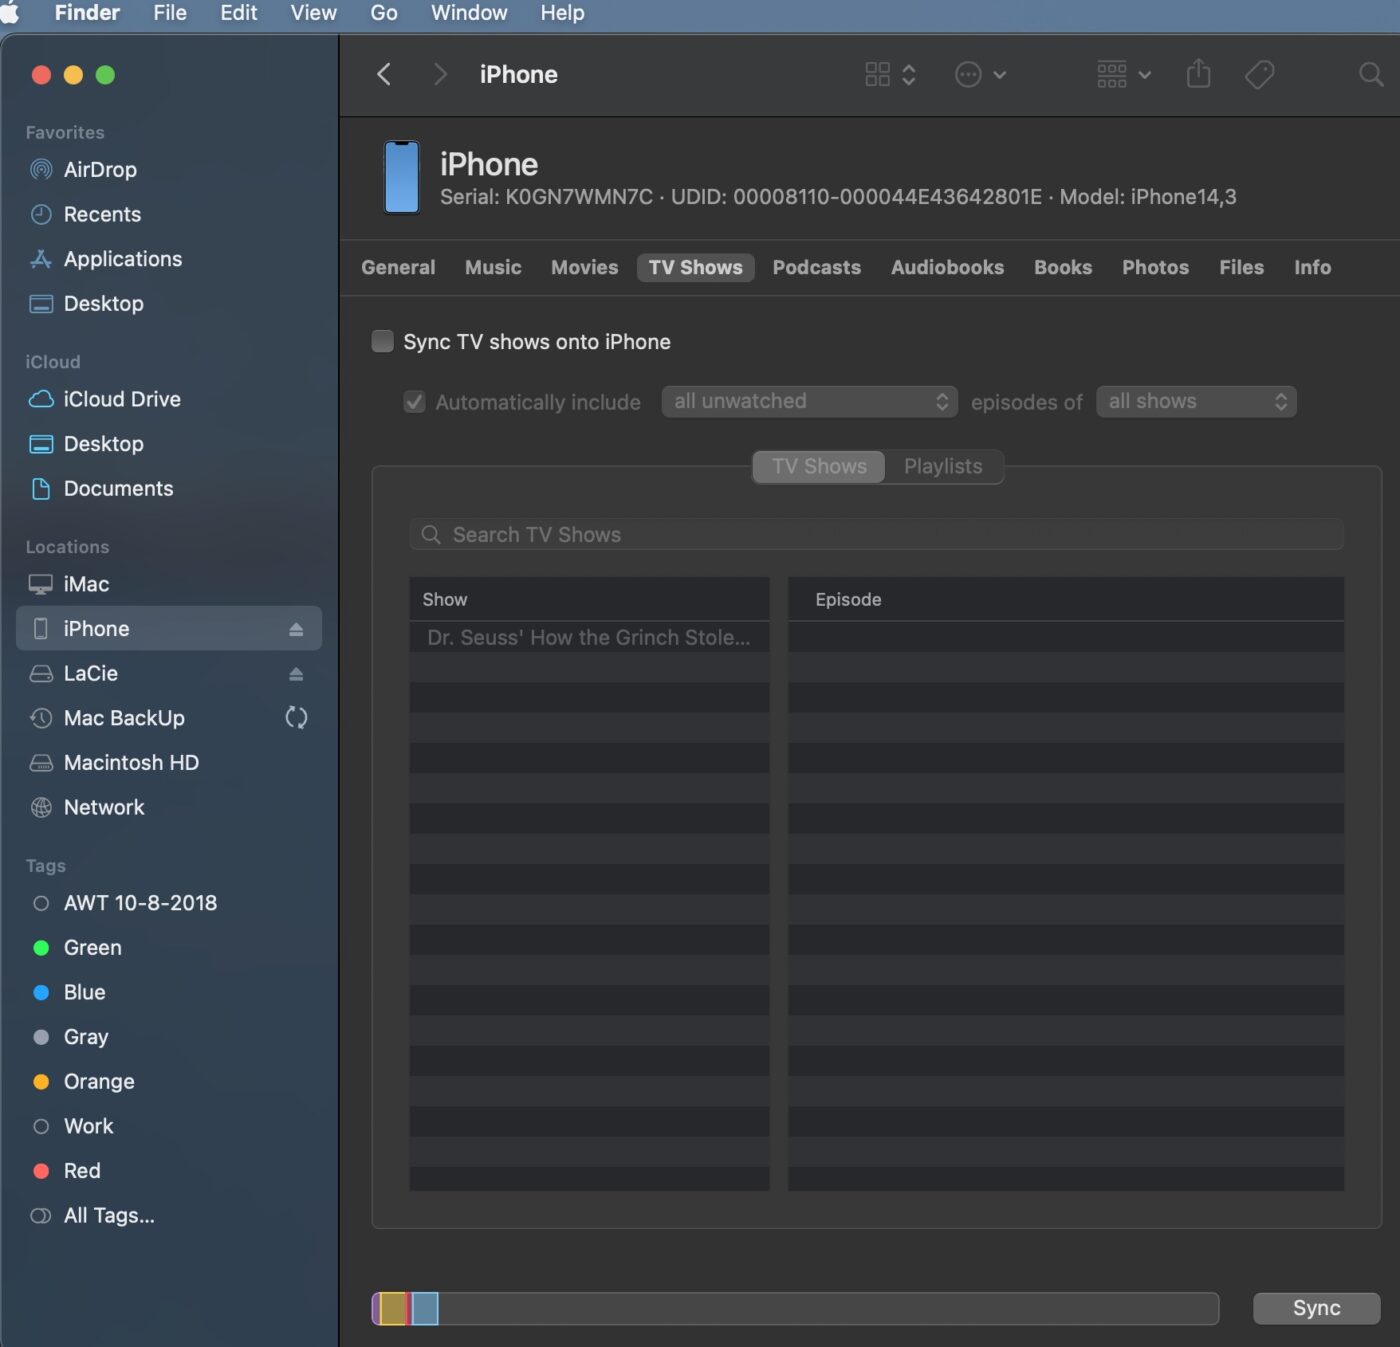Click the Show column header

click(x=589, y=599)
